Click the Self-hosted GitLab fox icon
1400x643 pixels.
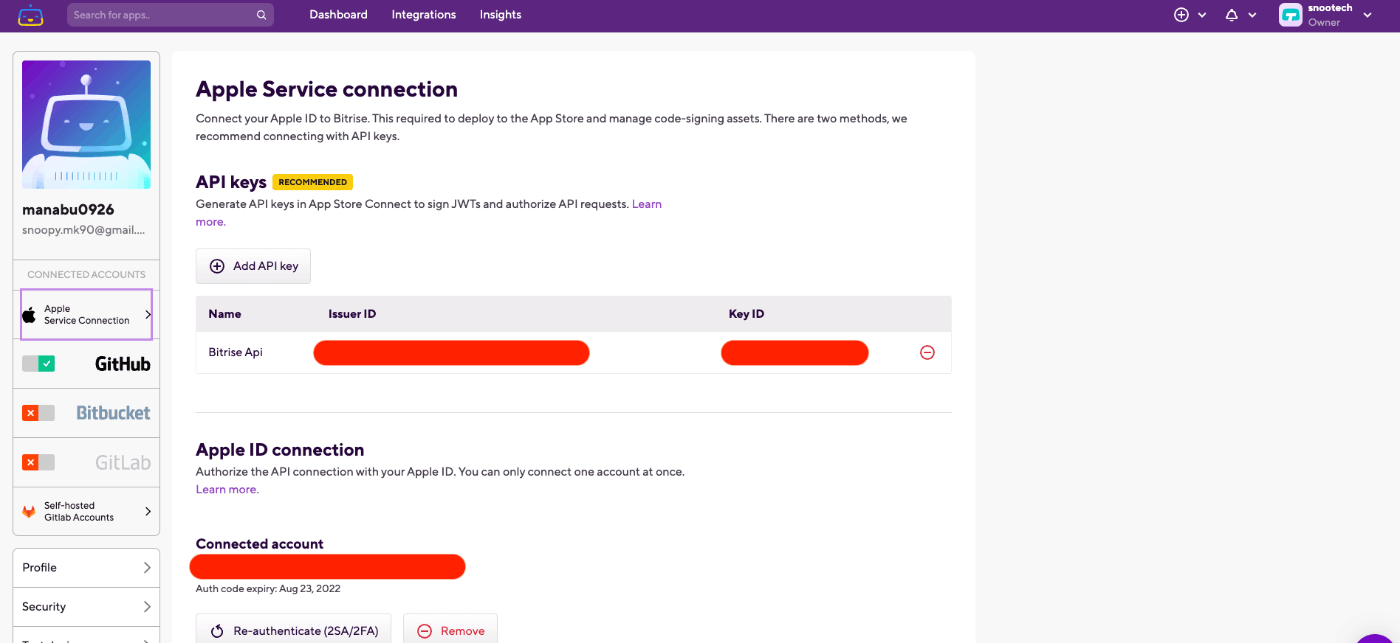coord(29,511)
